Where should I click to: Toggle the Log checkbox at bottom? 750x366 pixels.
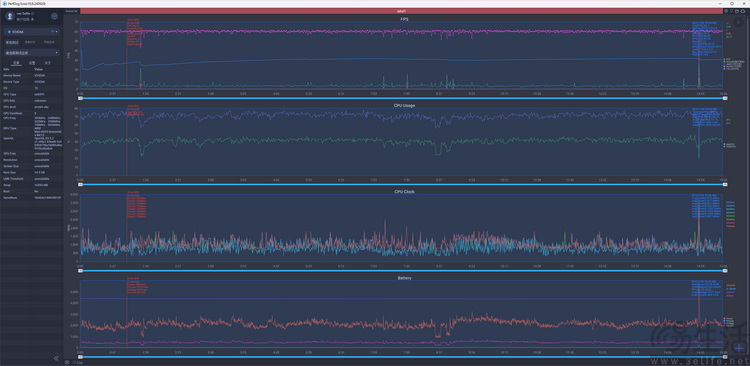[x=74, y=363]
